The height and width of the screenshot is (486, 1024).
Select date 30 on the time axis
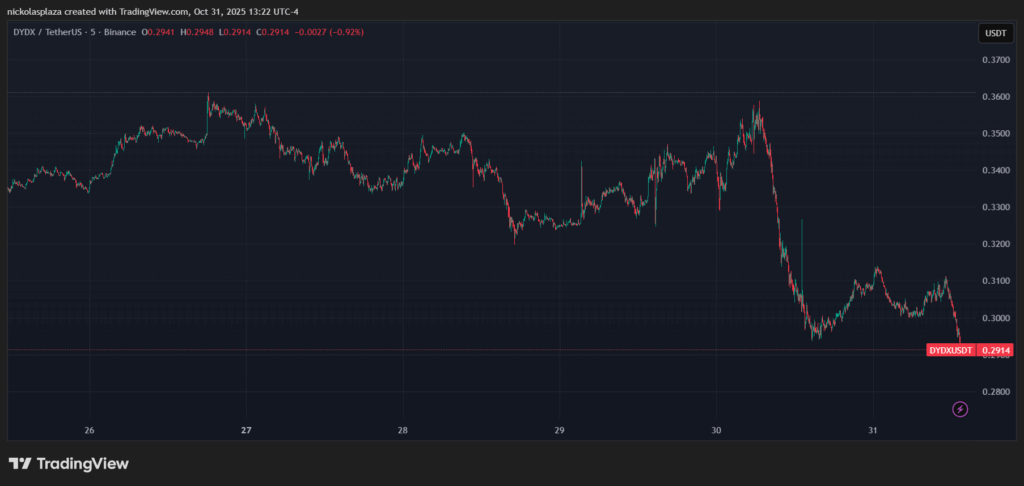pyautogui.click(x=716, y=431)
